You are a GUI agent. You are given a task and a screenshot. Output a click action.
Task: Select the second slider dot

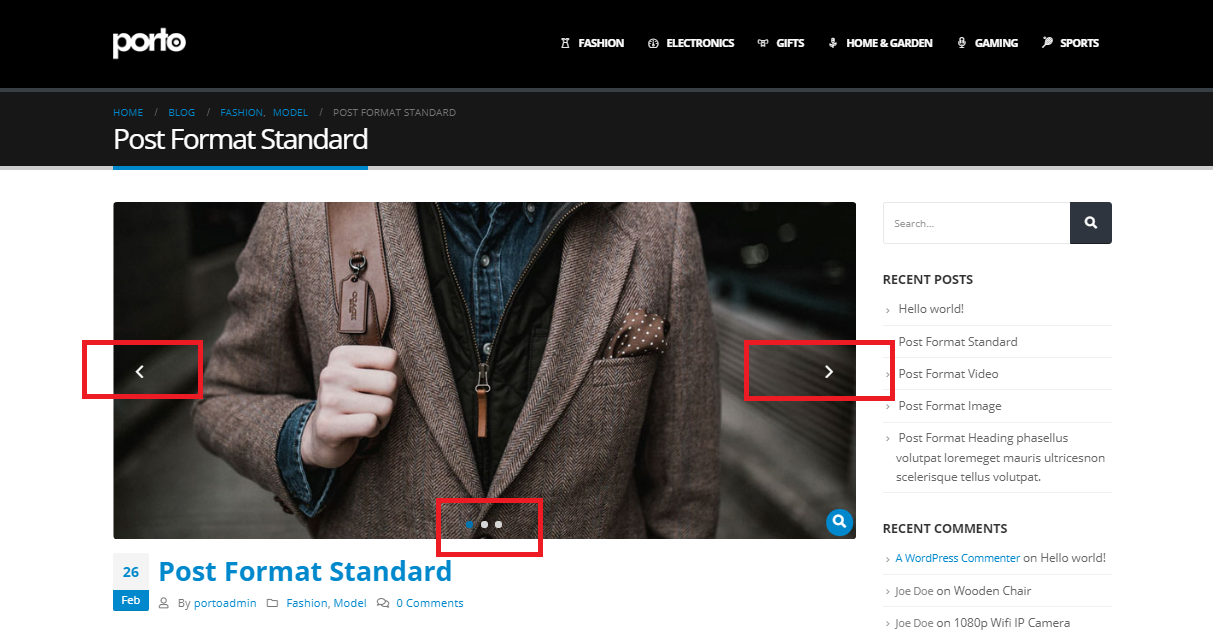484,524
